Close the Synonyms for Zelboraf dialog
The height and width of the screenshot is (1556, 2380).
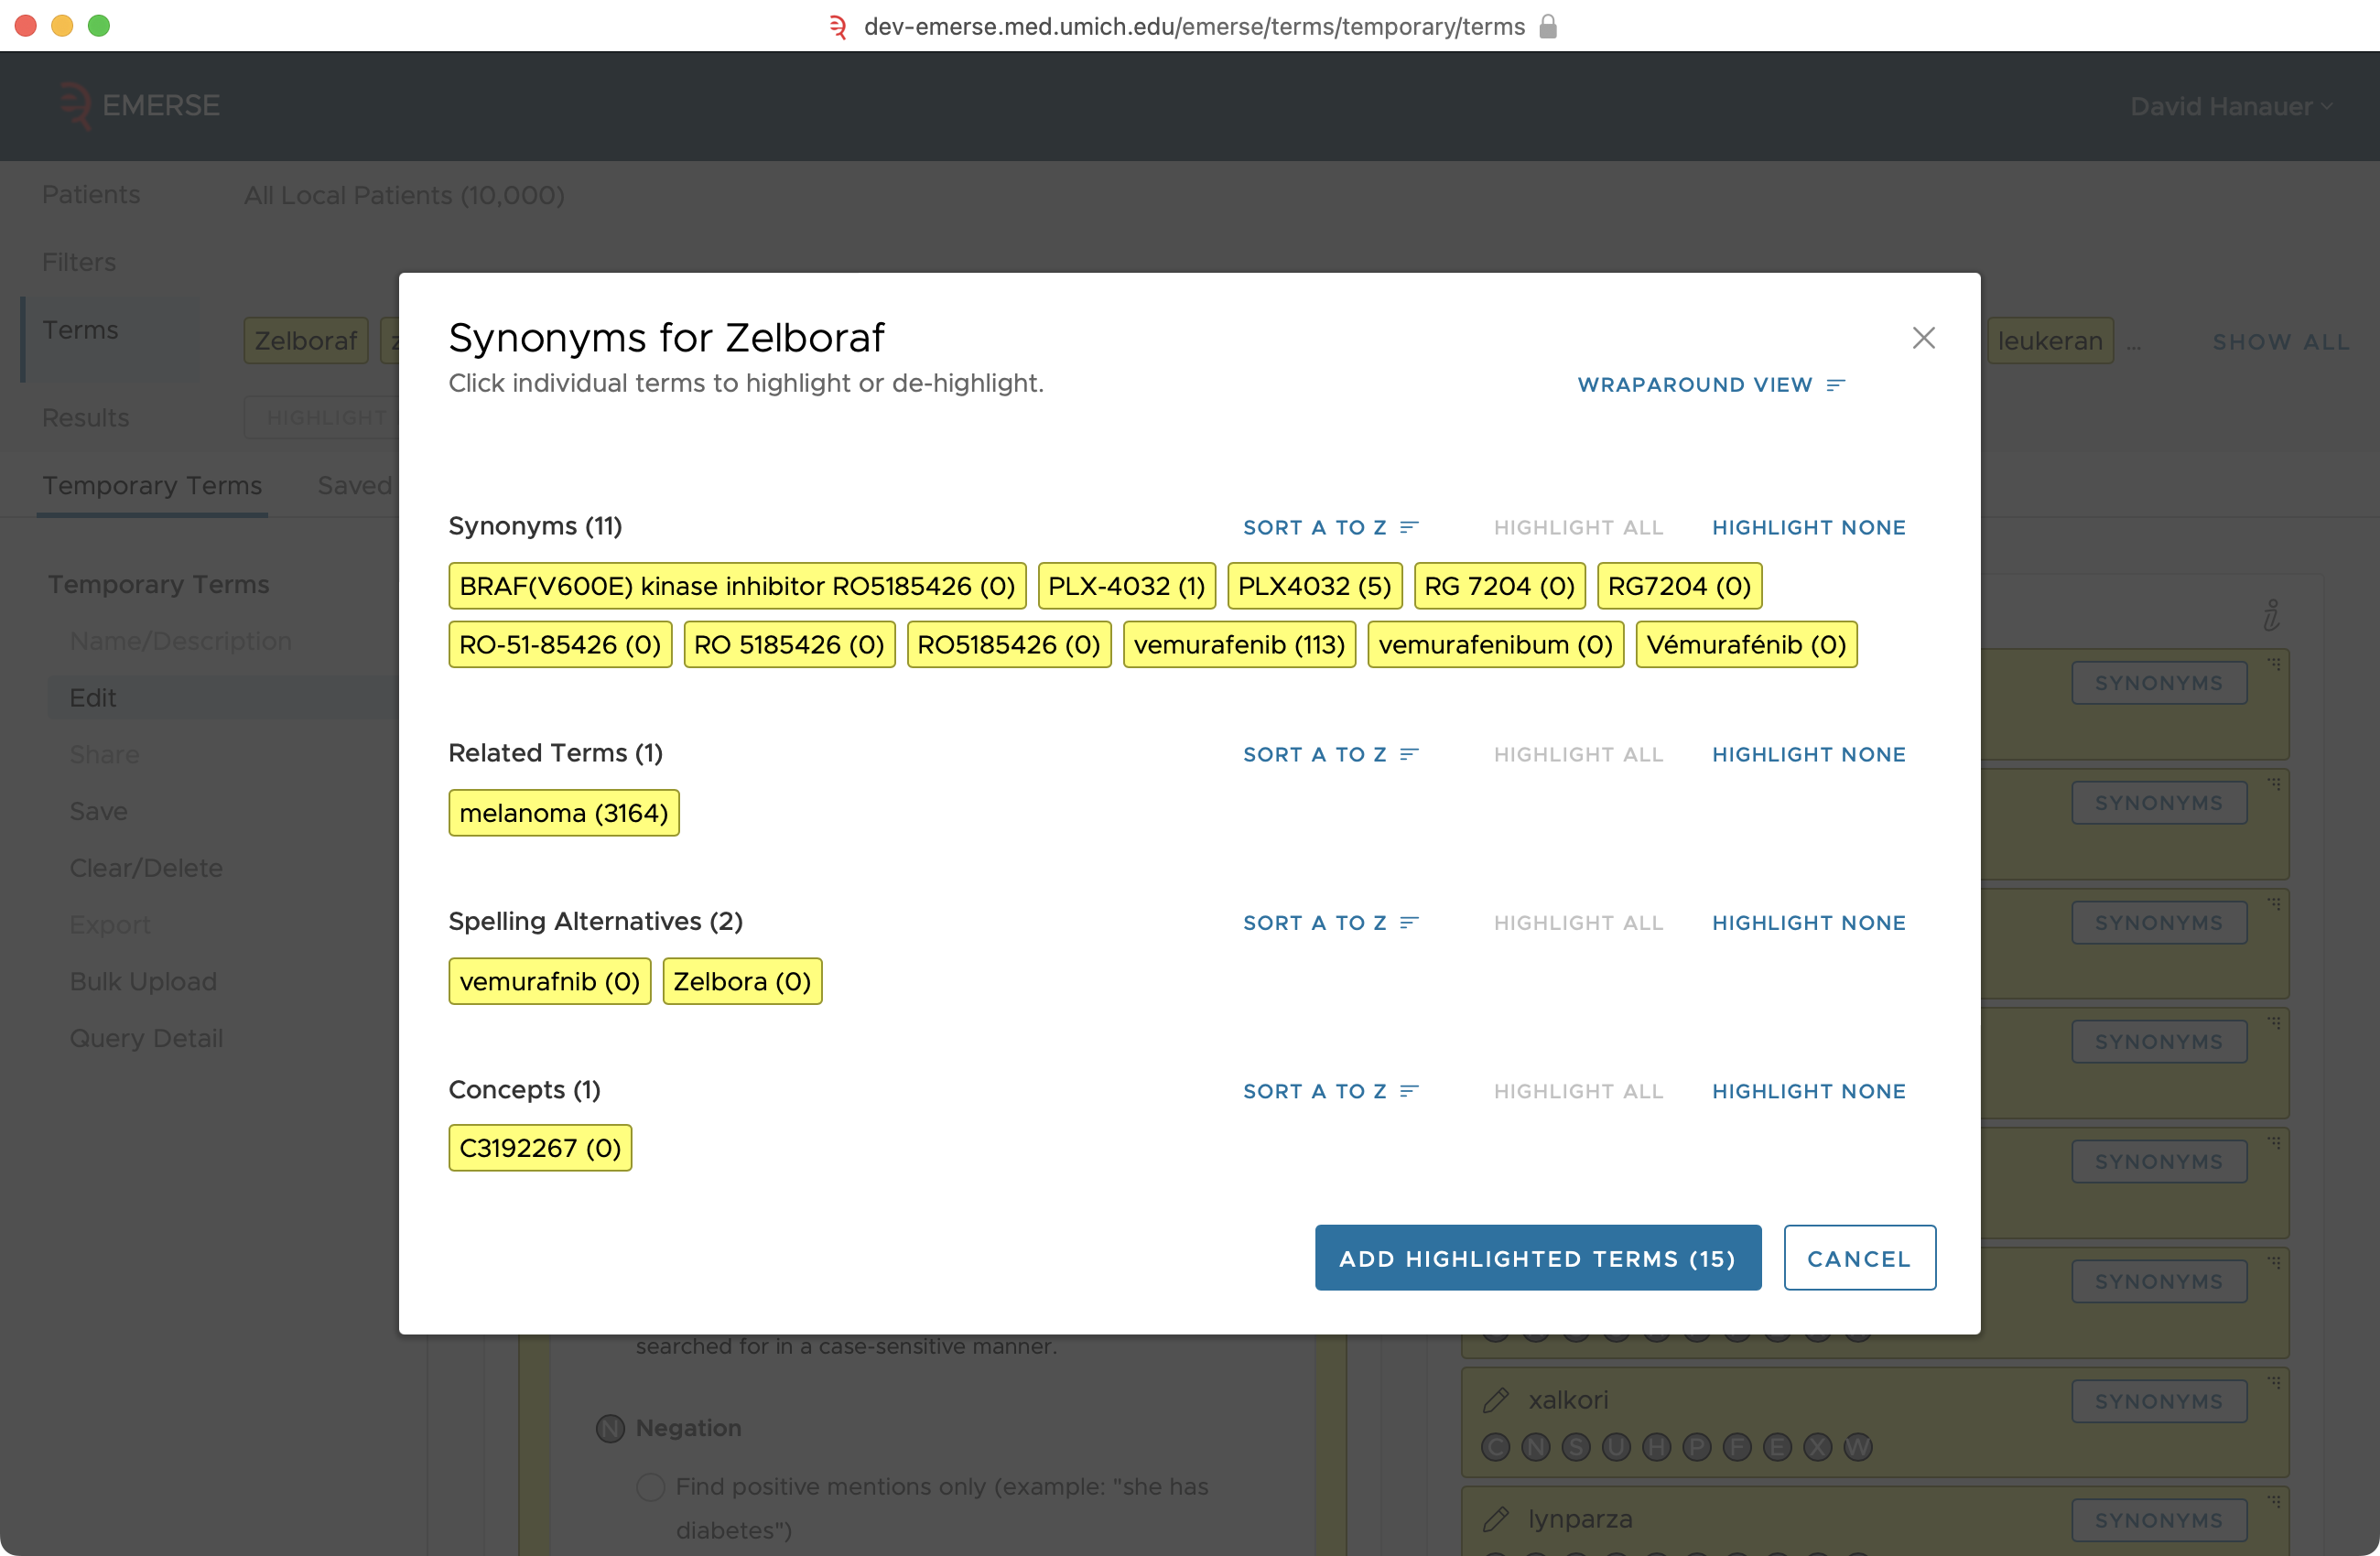click(x=1923, y=338)
